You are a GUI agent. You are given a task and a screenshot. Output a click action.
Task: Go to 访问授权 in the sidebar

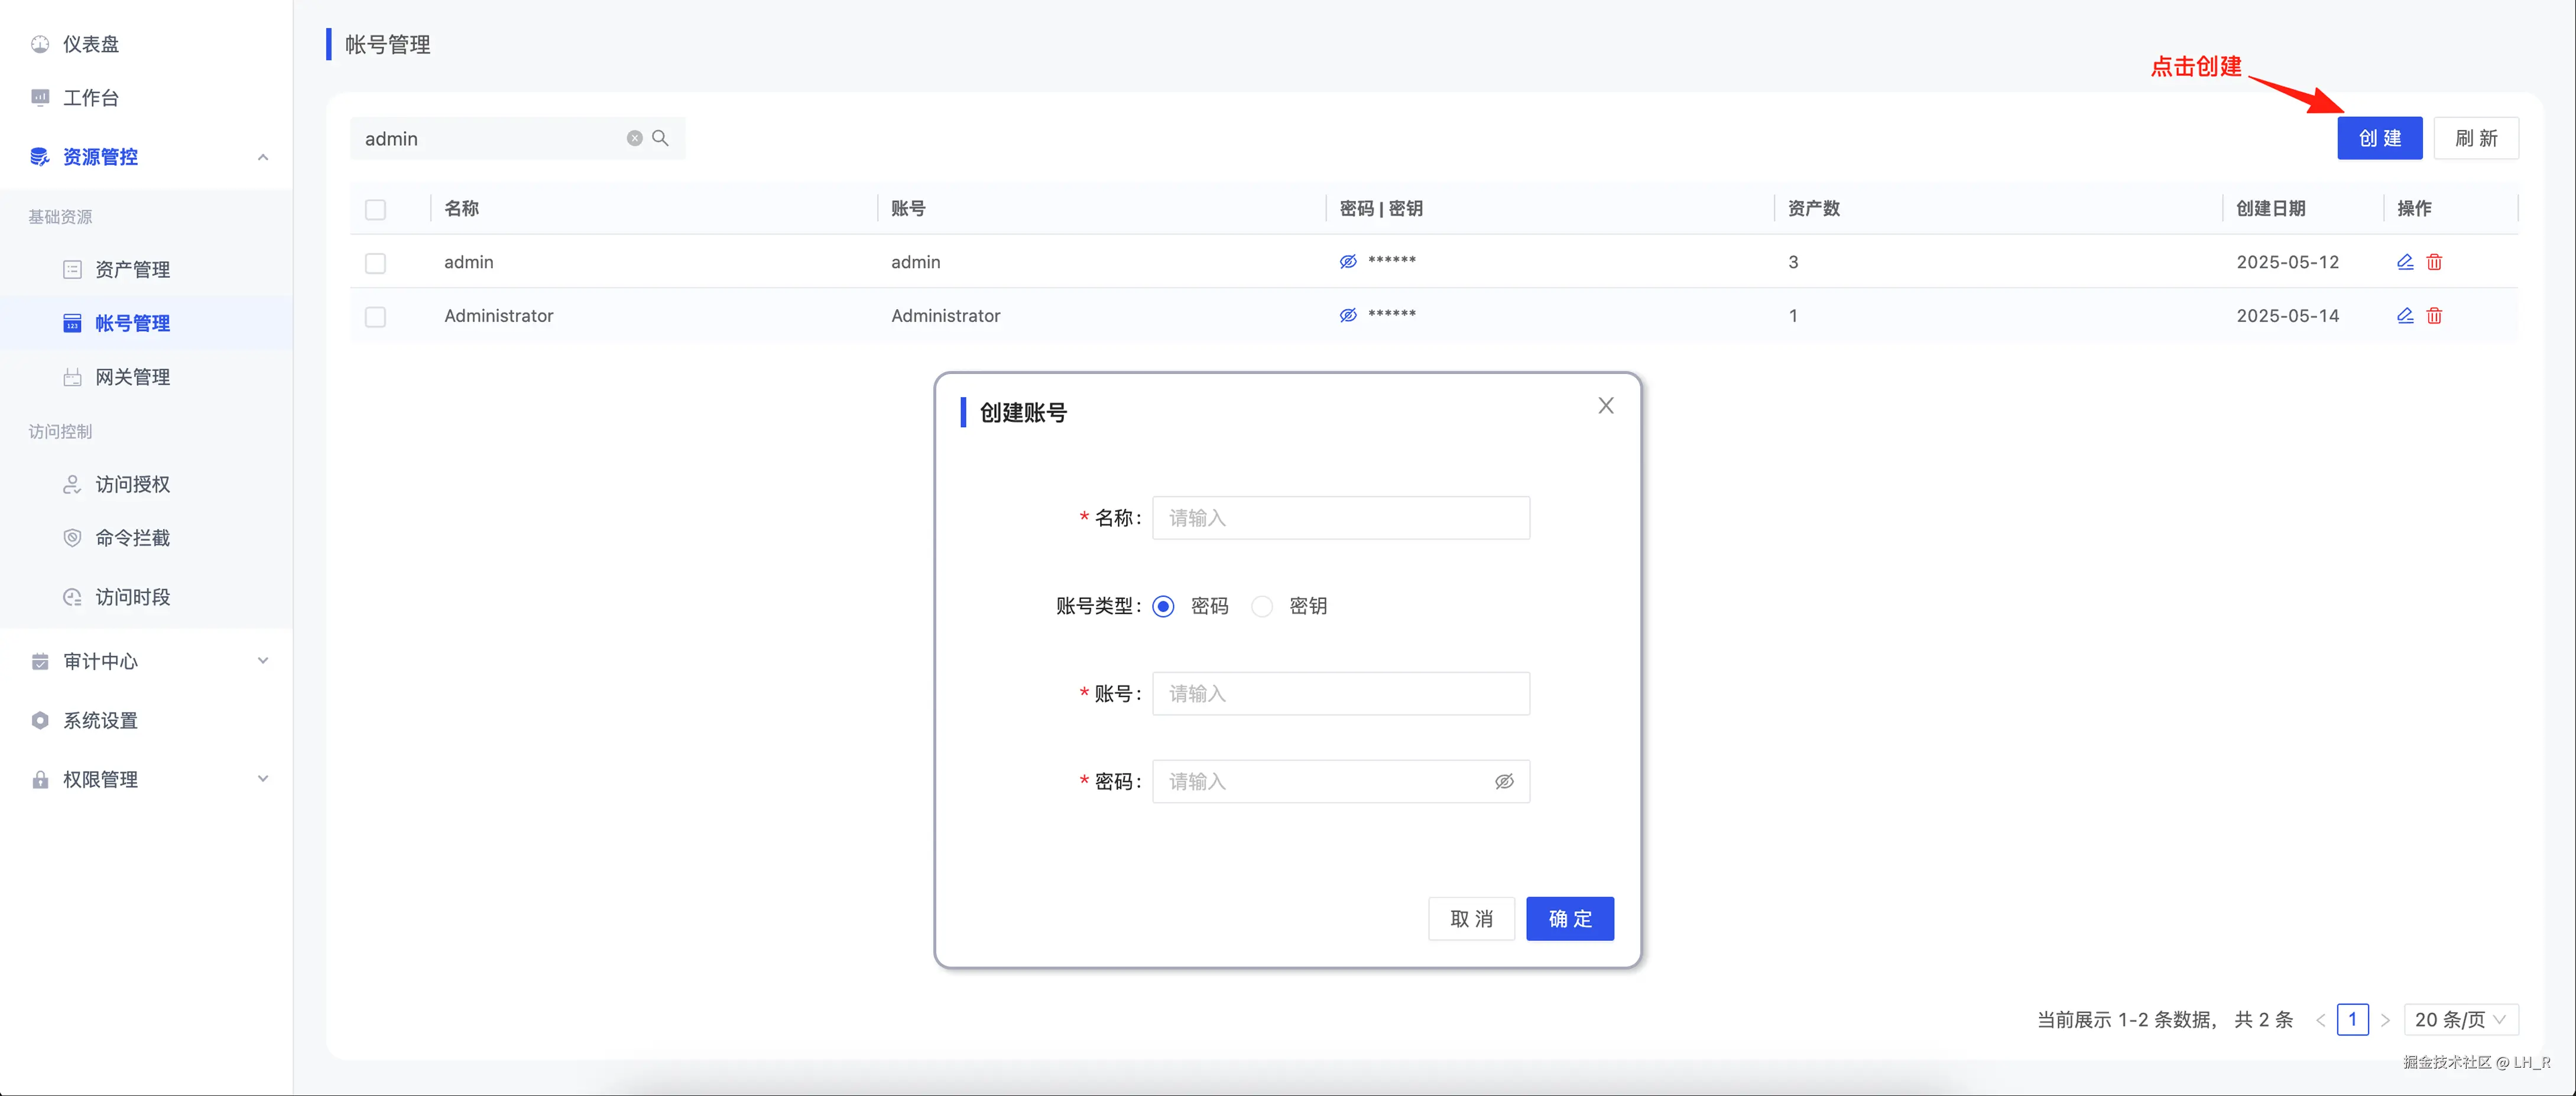[132, 485]
